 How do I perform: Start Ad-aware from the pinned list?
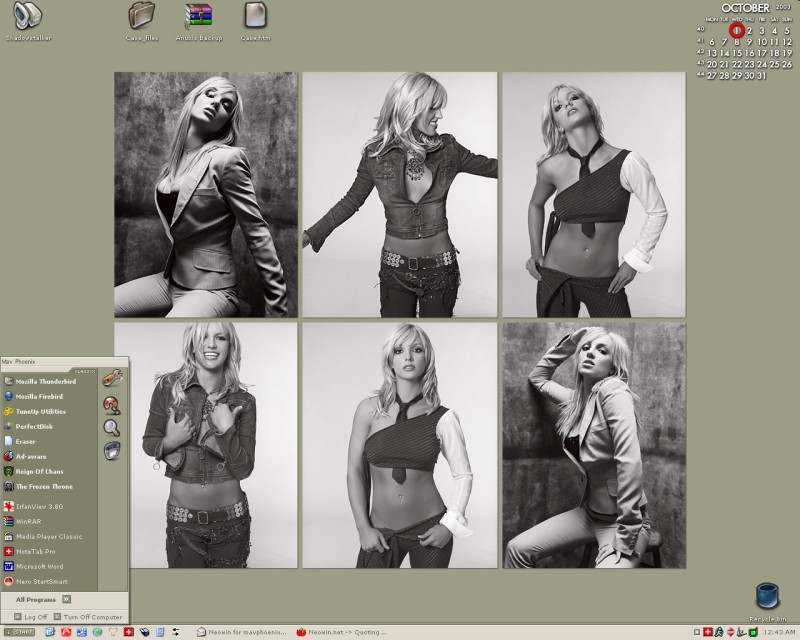[x=34, y=456]
